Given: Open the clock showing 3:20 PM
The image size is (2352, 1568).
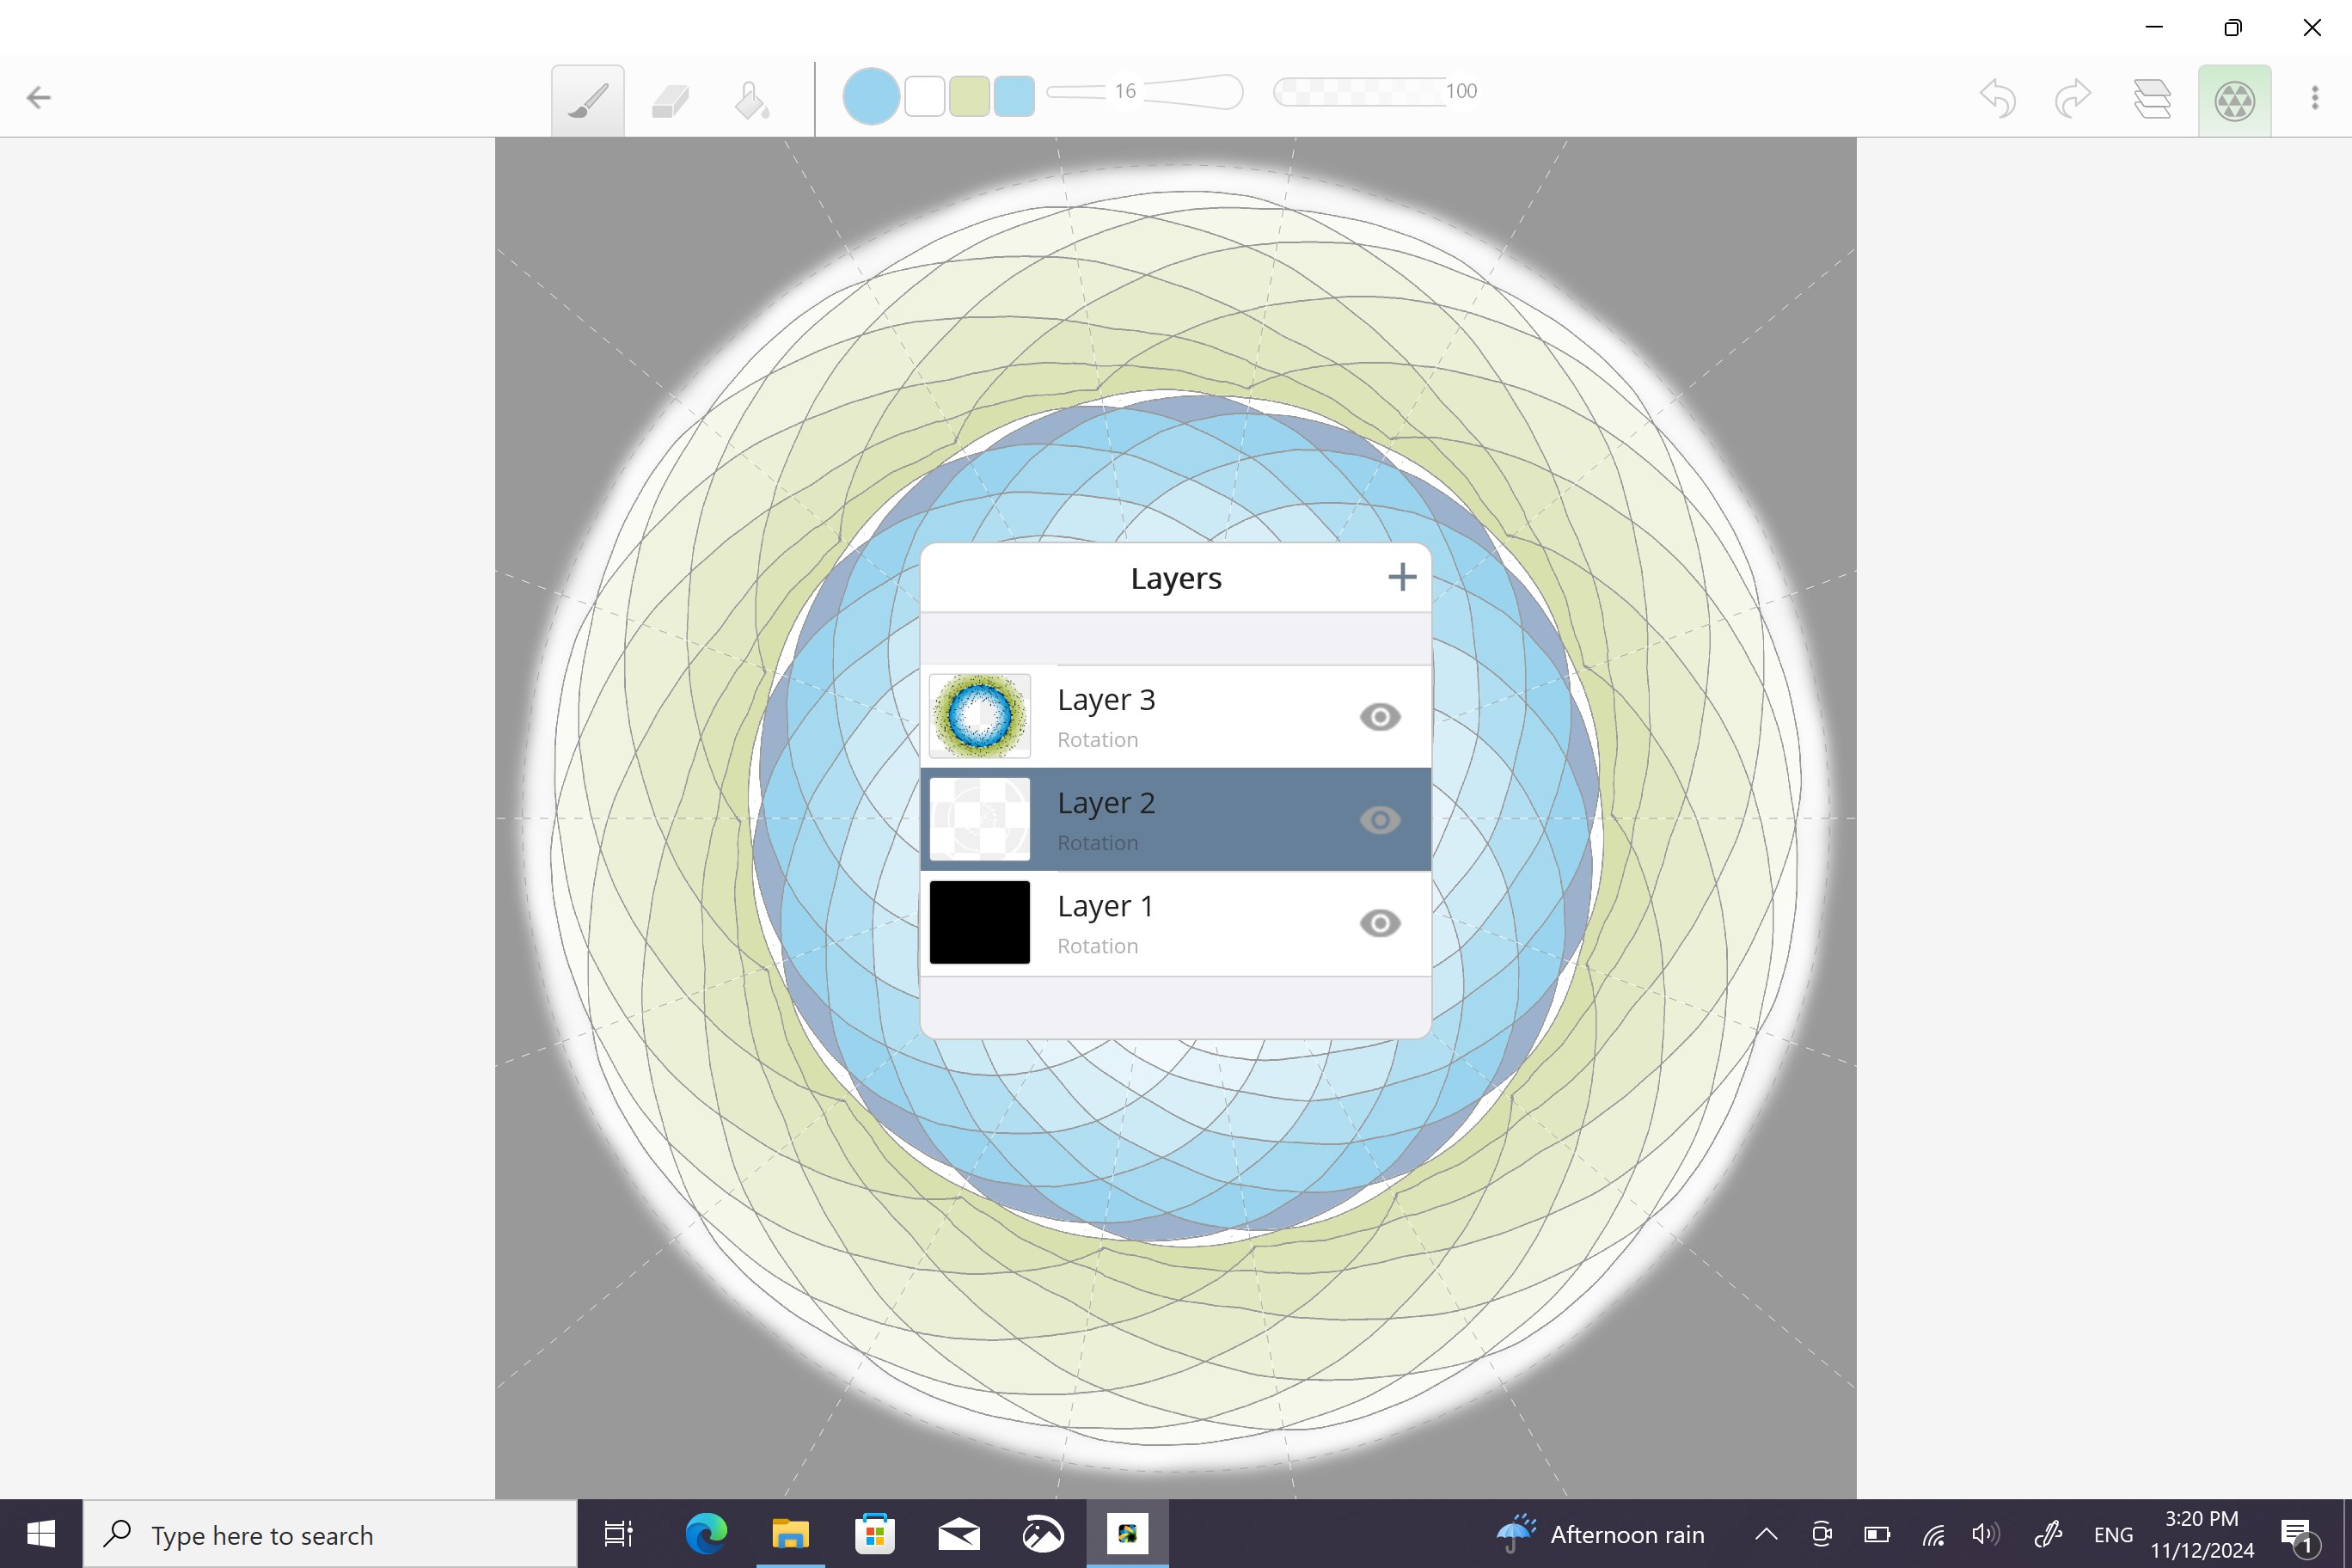Looking at the screenshot, I should [2202, 1534].
